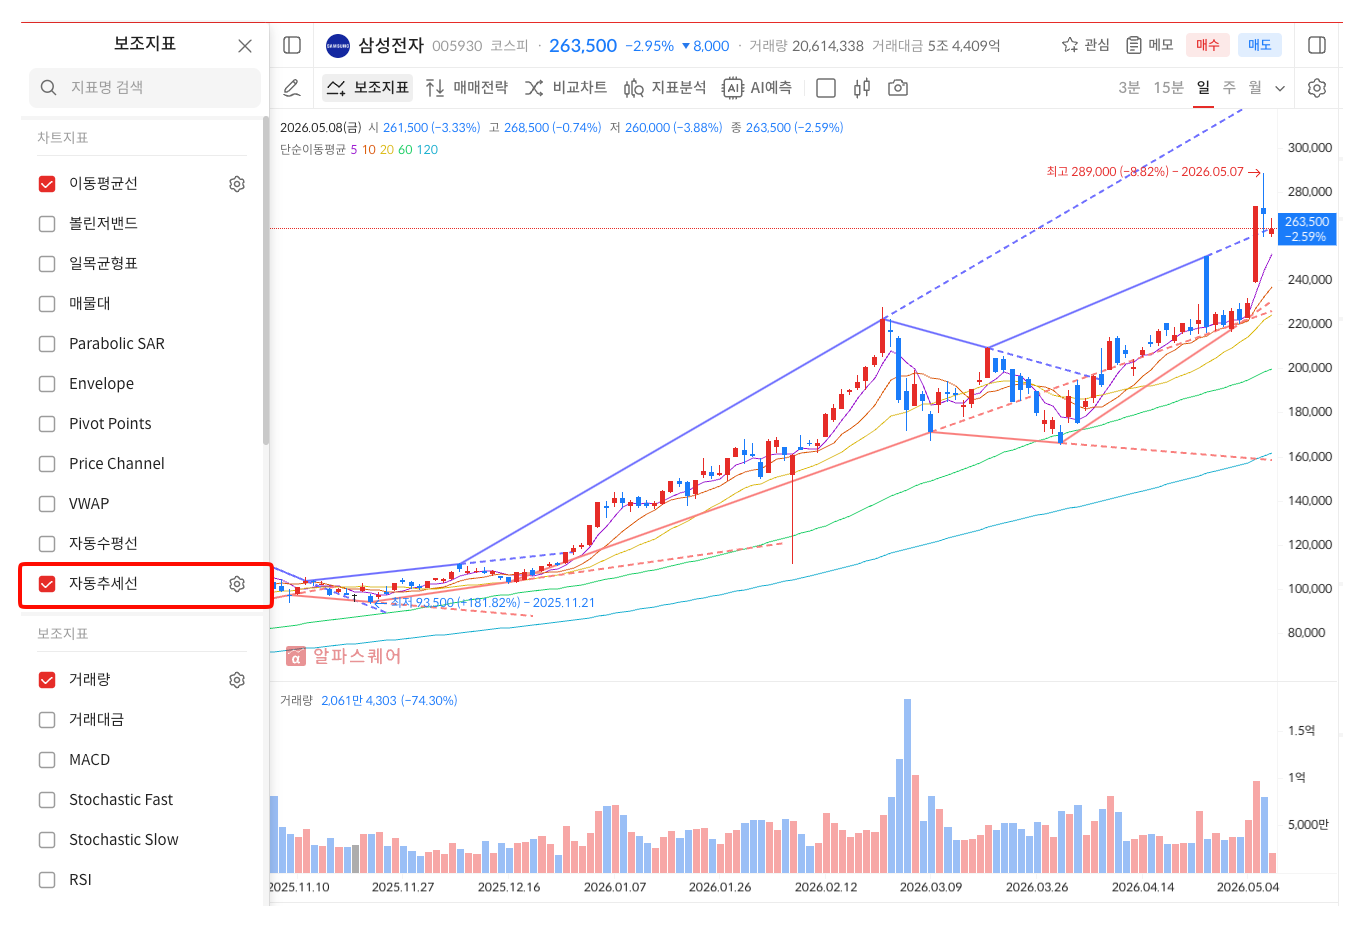Expand the timeframe dropdown chevron
This screenshot has width=1363, height=926.
tap(1280, 88)
